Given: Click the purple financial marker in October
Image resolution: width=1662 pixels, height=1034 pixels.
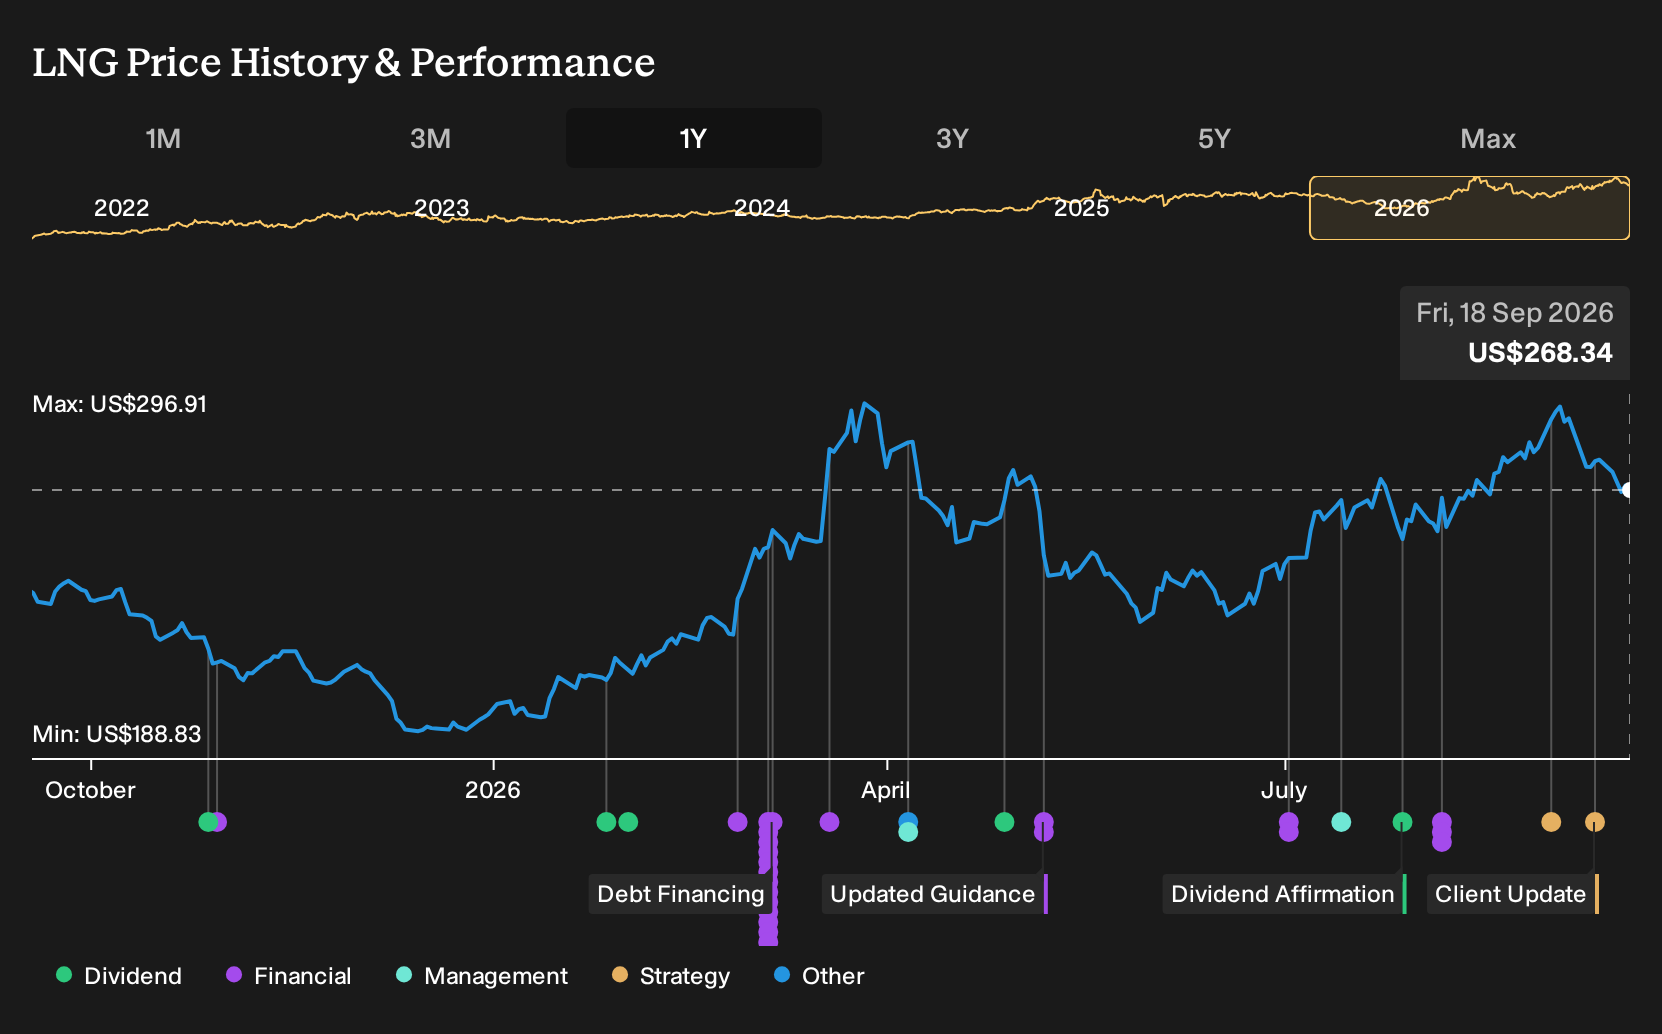Looking at the screenshot, I should [x=220, y=822].
